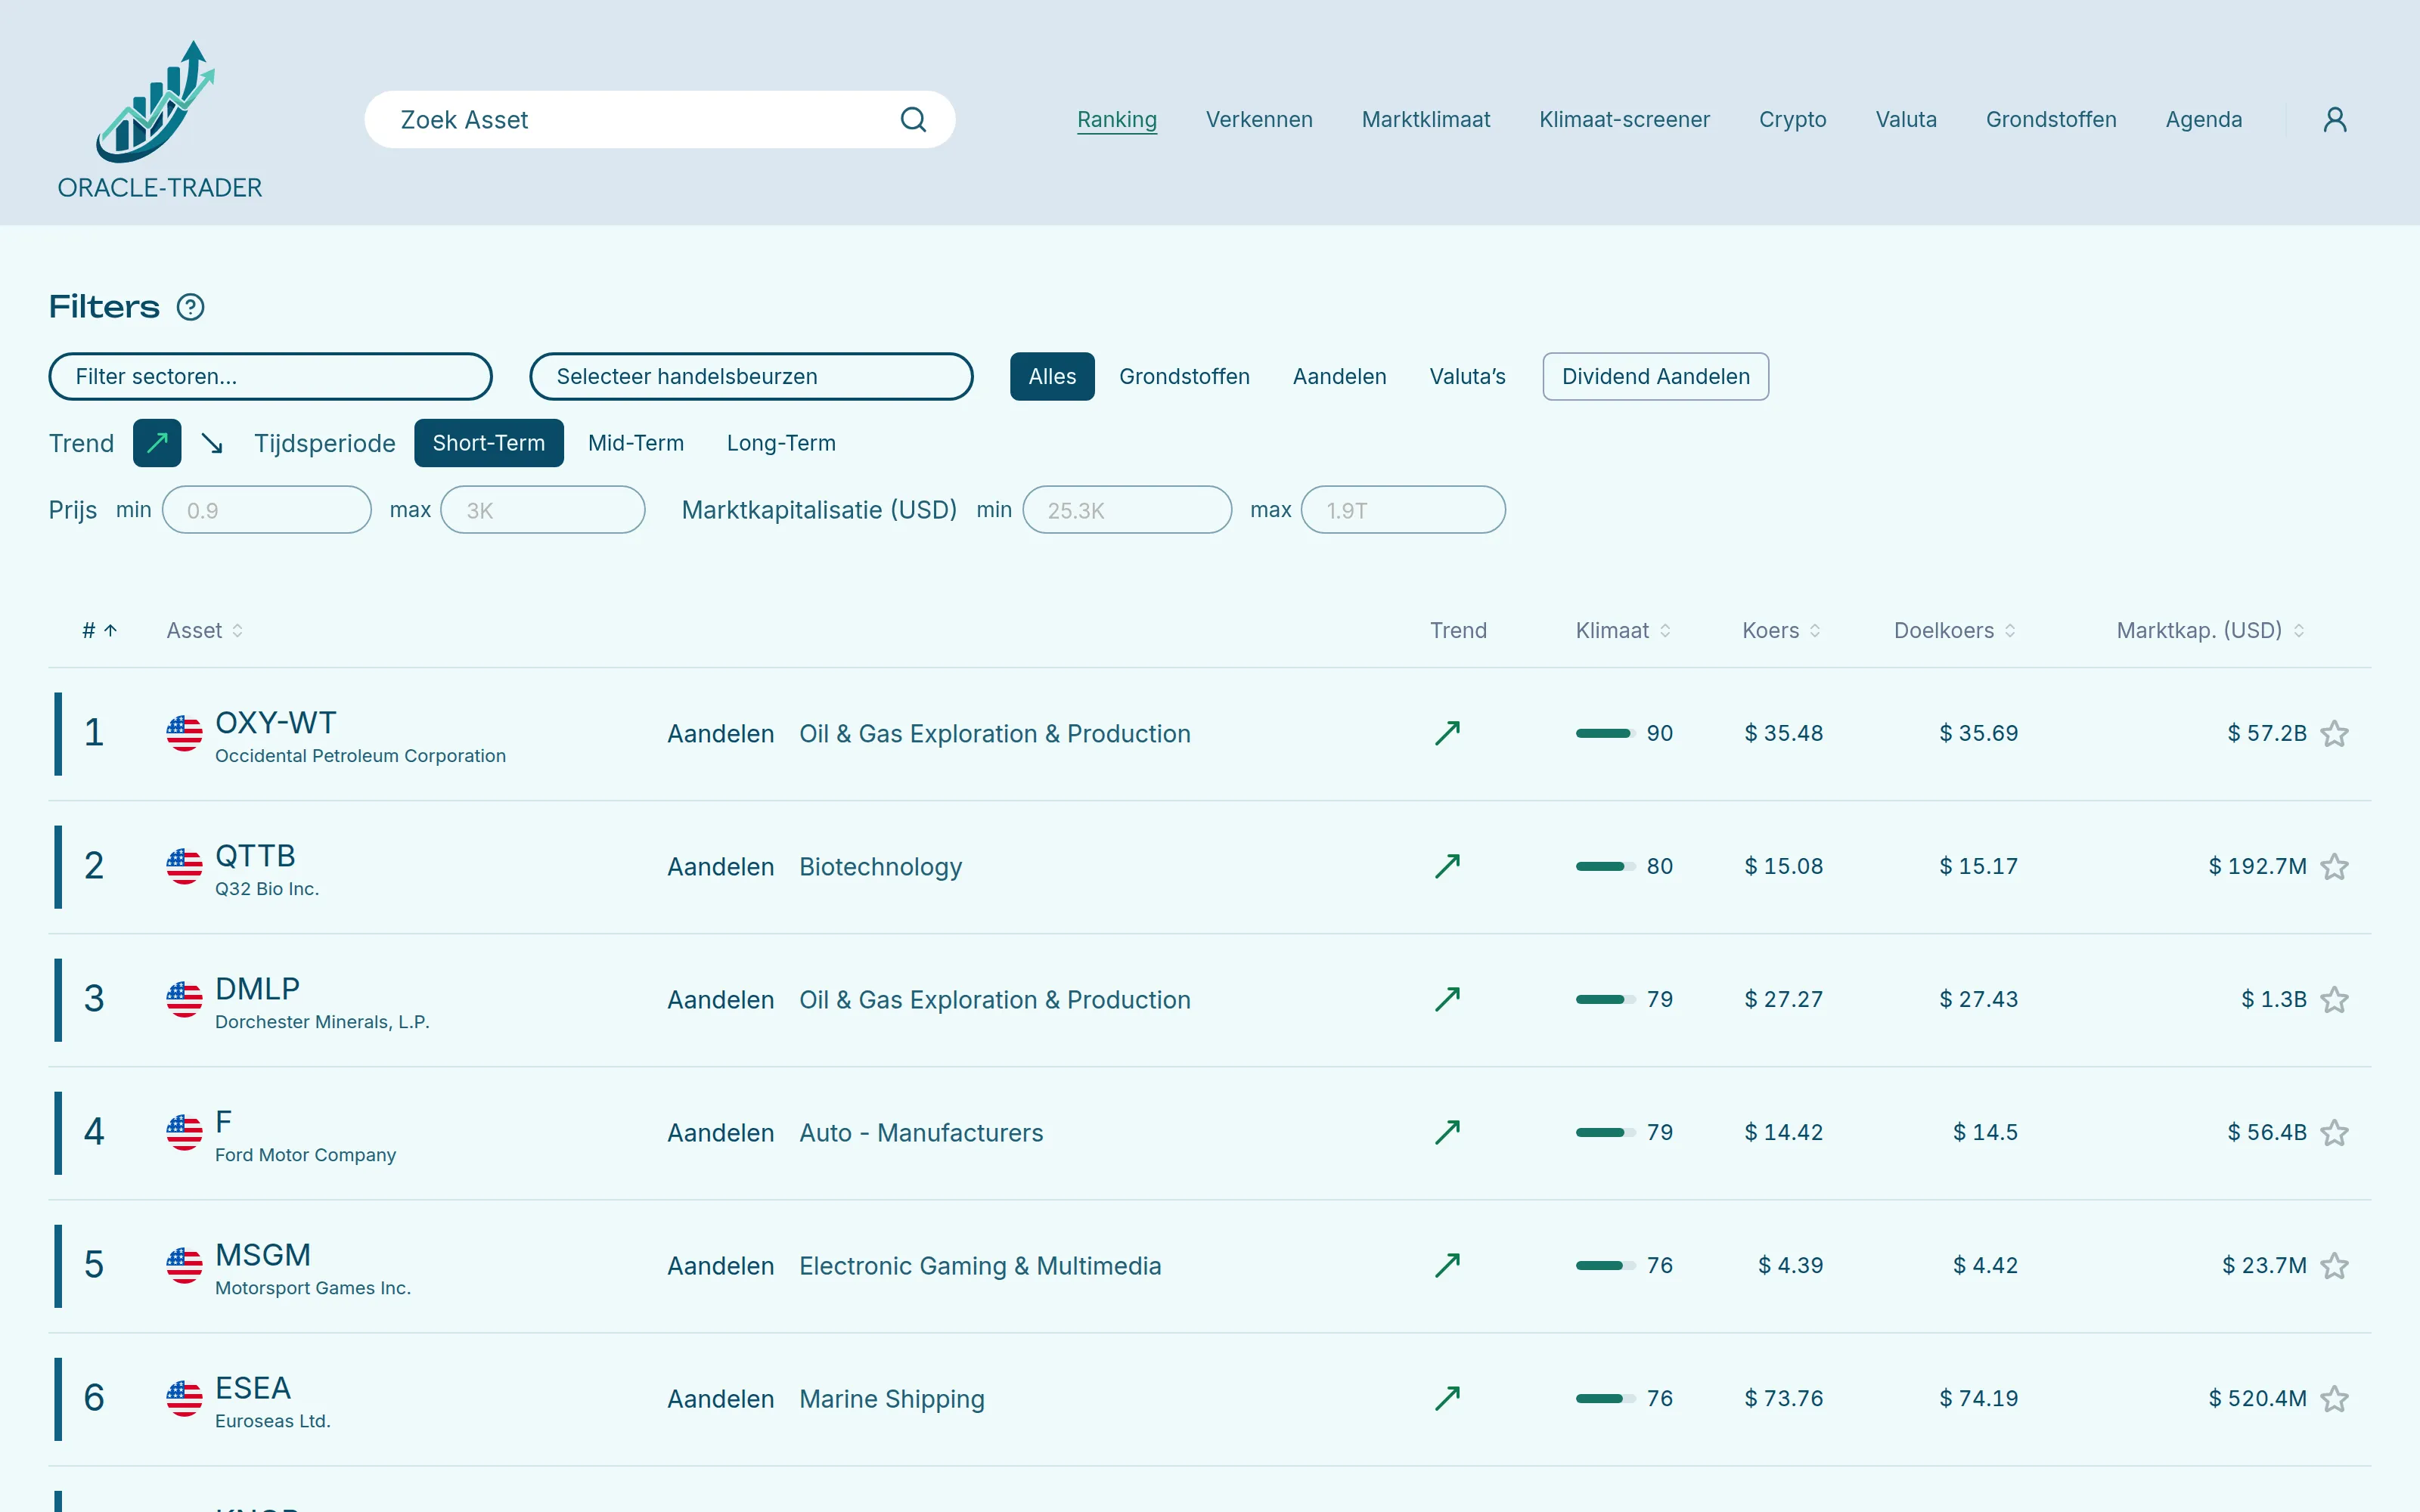Add OXY-WT to favorites with the star
The image size is (2420, 1512).
[x=2334, y=734]
